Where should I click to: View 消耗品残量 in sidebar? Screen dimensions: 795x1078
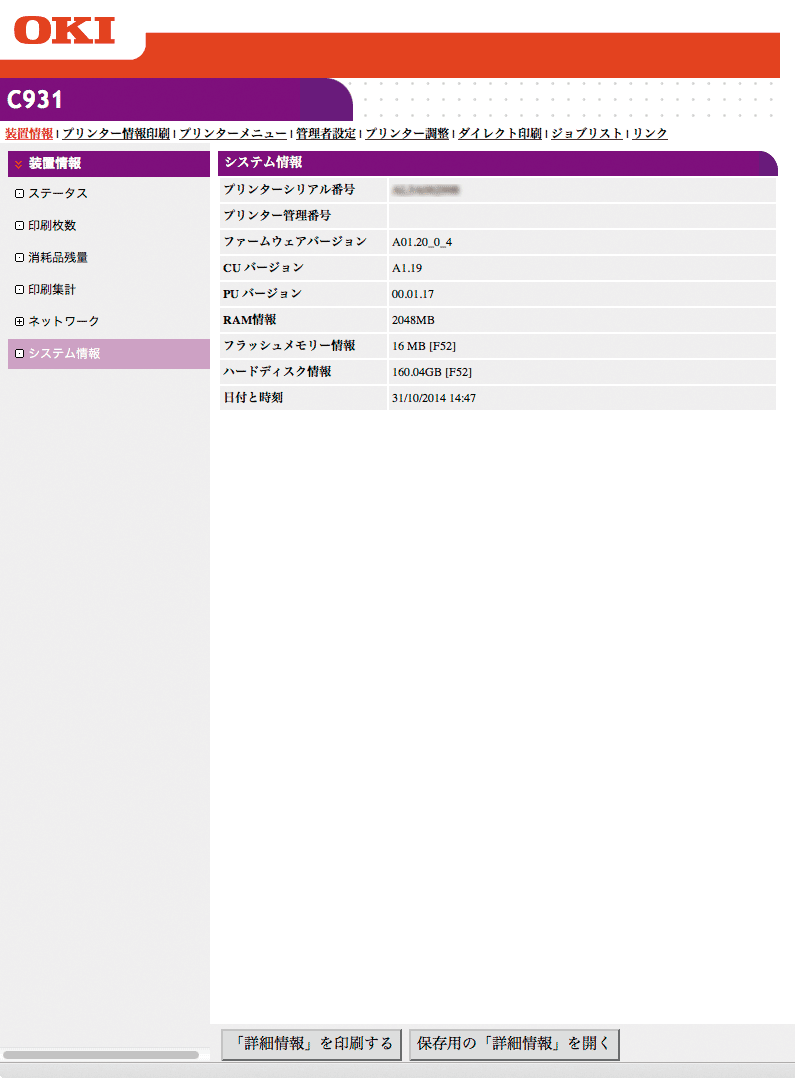tap(58, 257)
